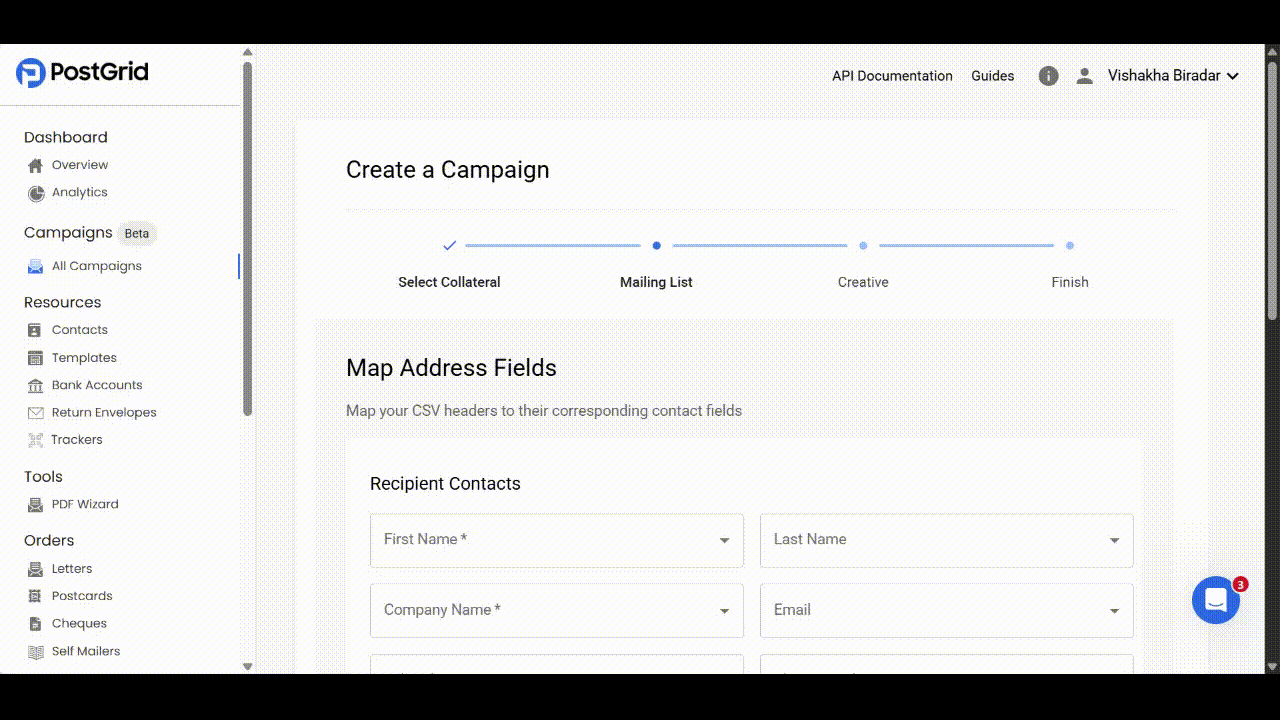Image resolution: width=1280 pixels, height=720 pixels.
Task: Click the main page scrollbar thumb
Action: pyautogui.click(x=1272, y=189)
